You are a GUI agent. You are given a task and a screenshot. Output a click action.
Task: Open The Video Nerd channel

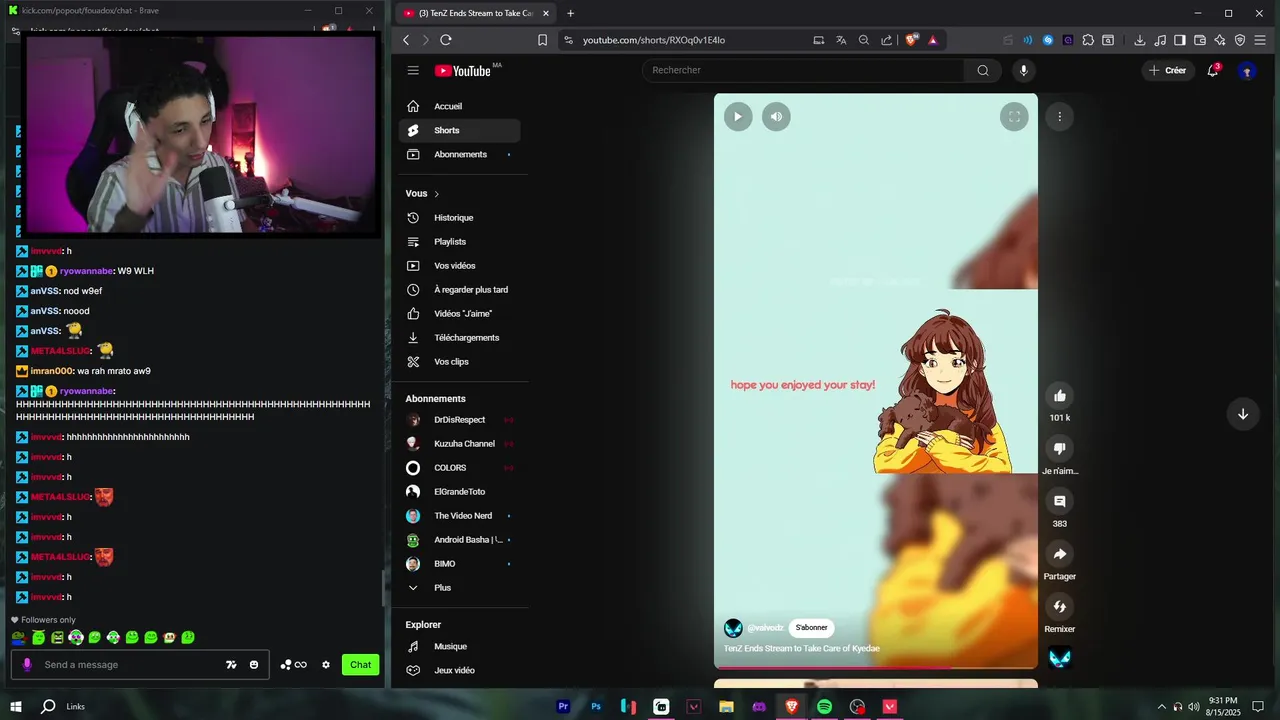pyautogui.click(x=459, y=516)
